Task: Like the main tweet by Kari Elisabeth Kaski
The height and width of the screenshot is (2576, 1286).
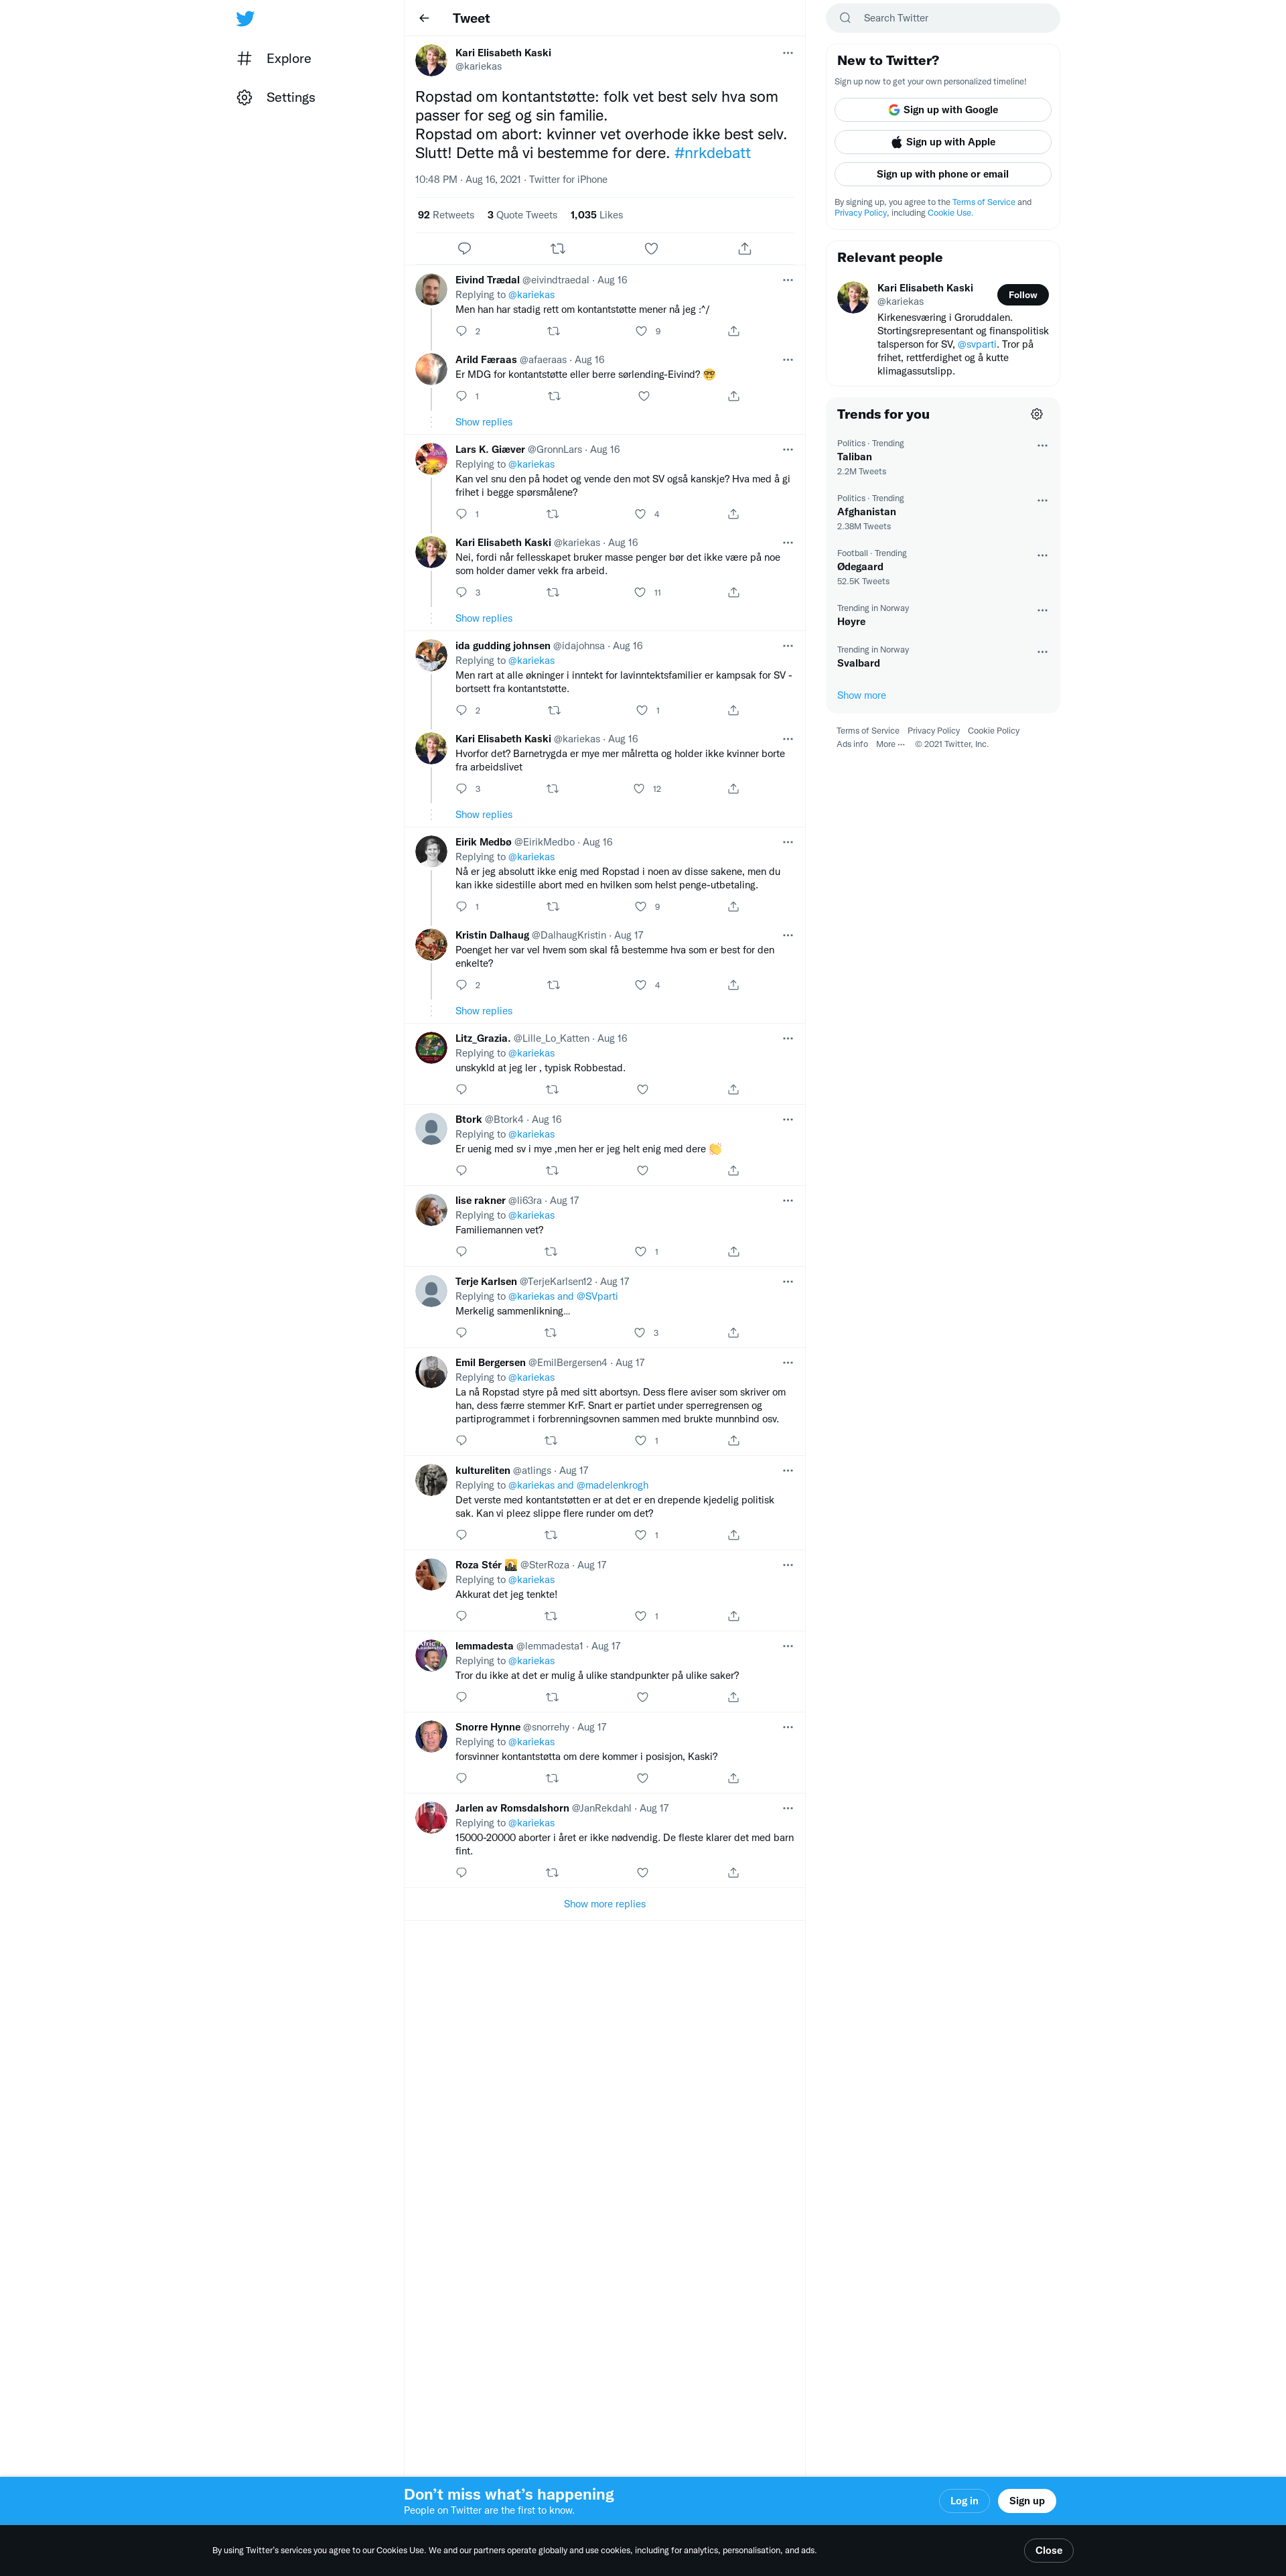Action: (x=651, y=248)
